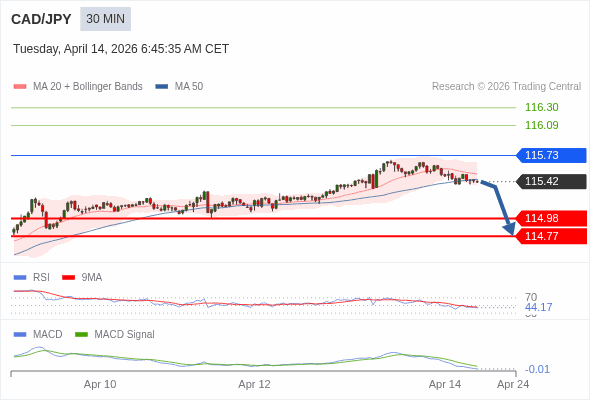The image size is (590, 400).
Task: Click the RSI 70 level label
Action: (x=531, y=297)
